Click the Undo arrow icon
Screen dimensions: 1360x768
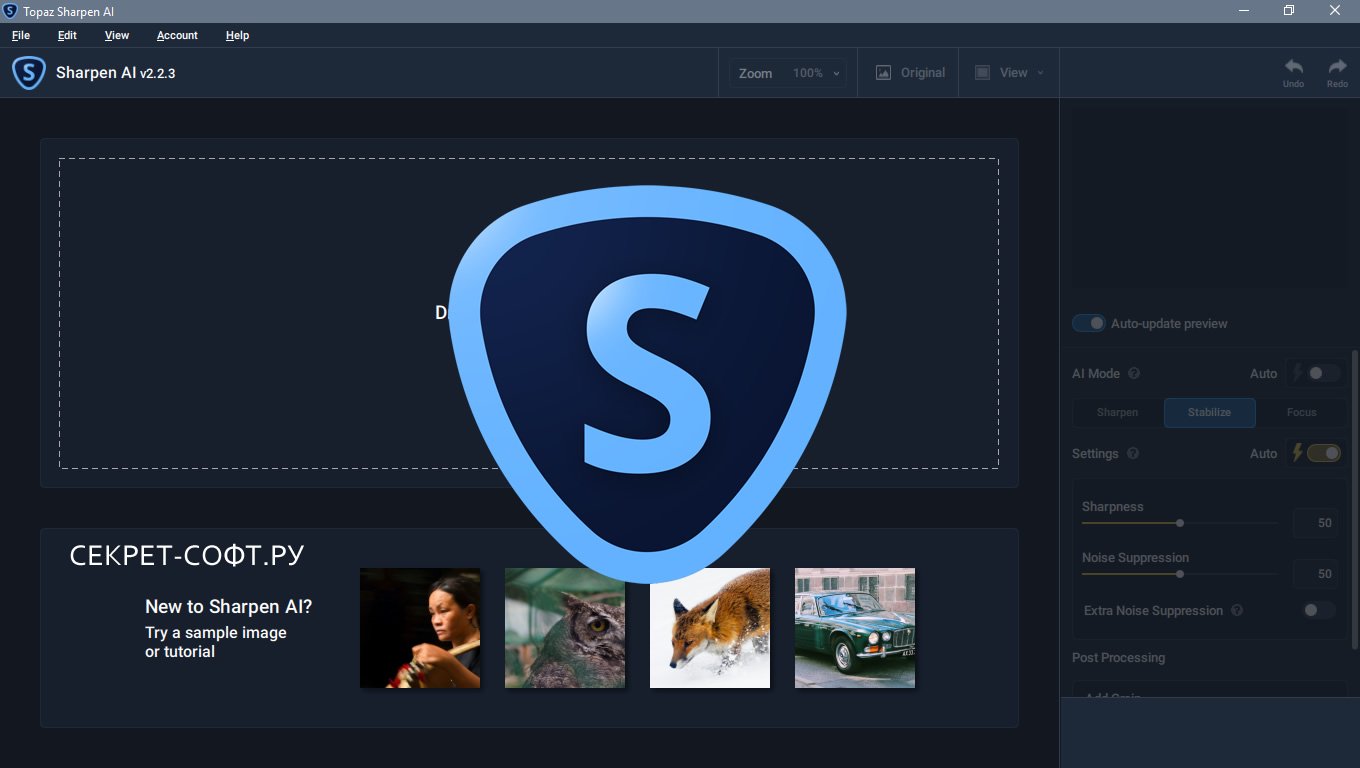pyautogui.click(x=1293, y=67)
